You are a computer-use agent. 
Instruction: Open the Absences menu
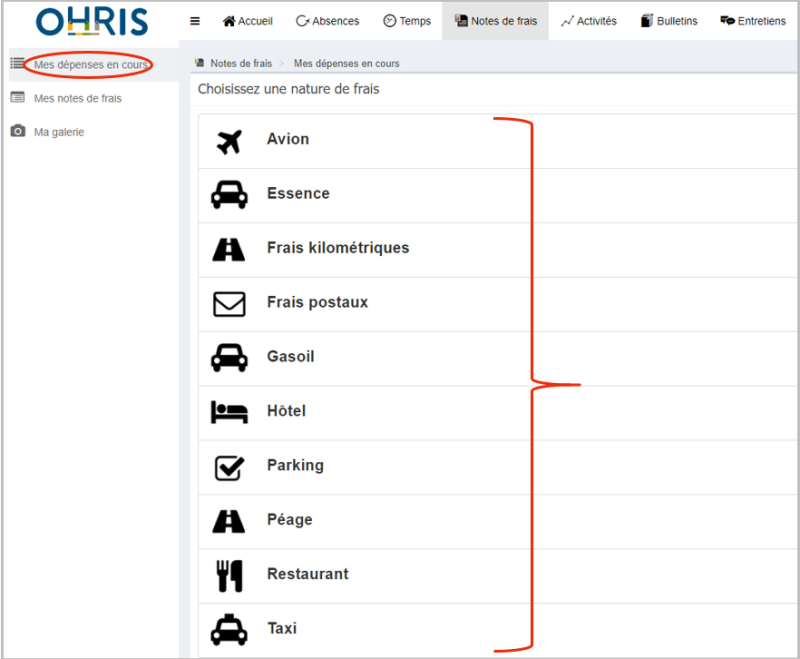328,21
